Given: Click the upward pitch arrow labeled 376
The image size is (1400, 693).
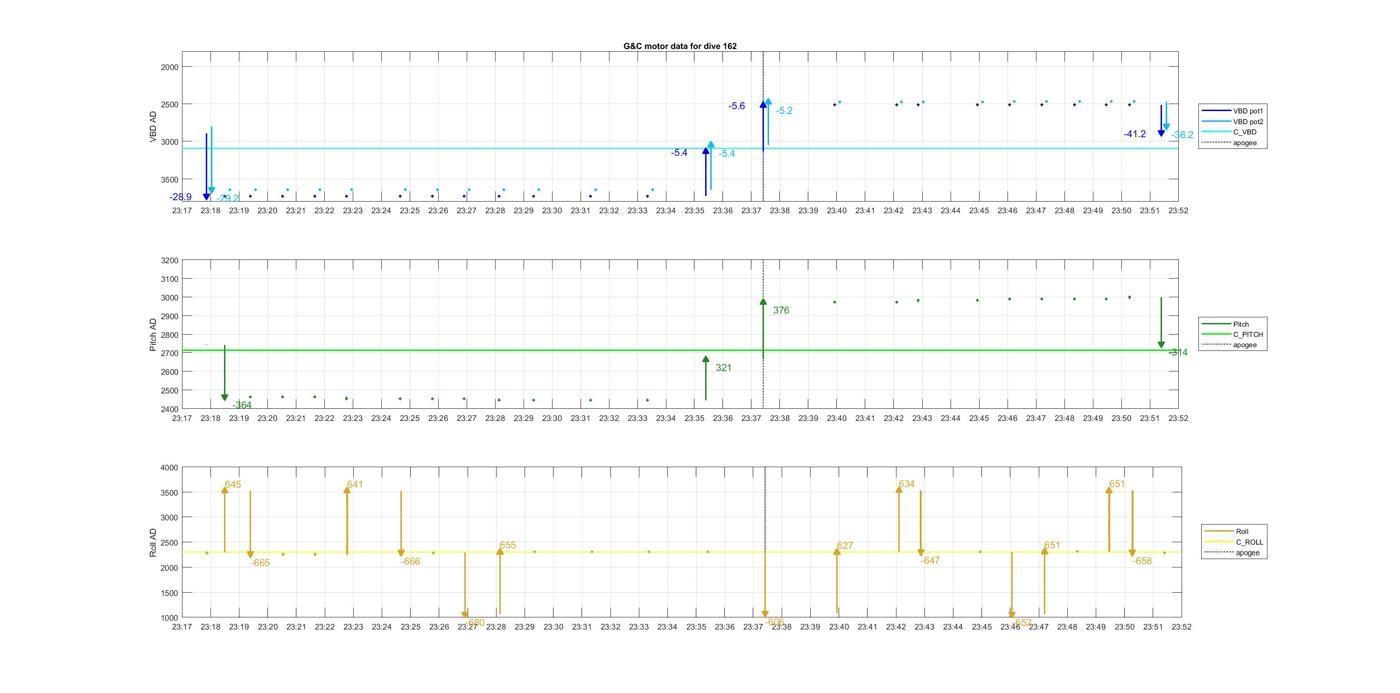Looking at the screenshot, I should [x=763, y=330].
